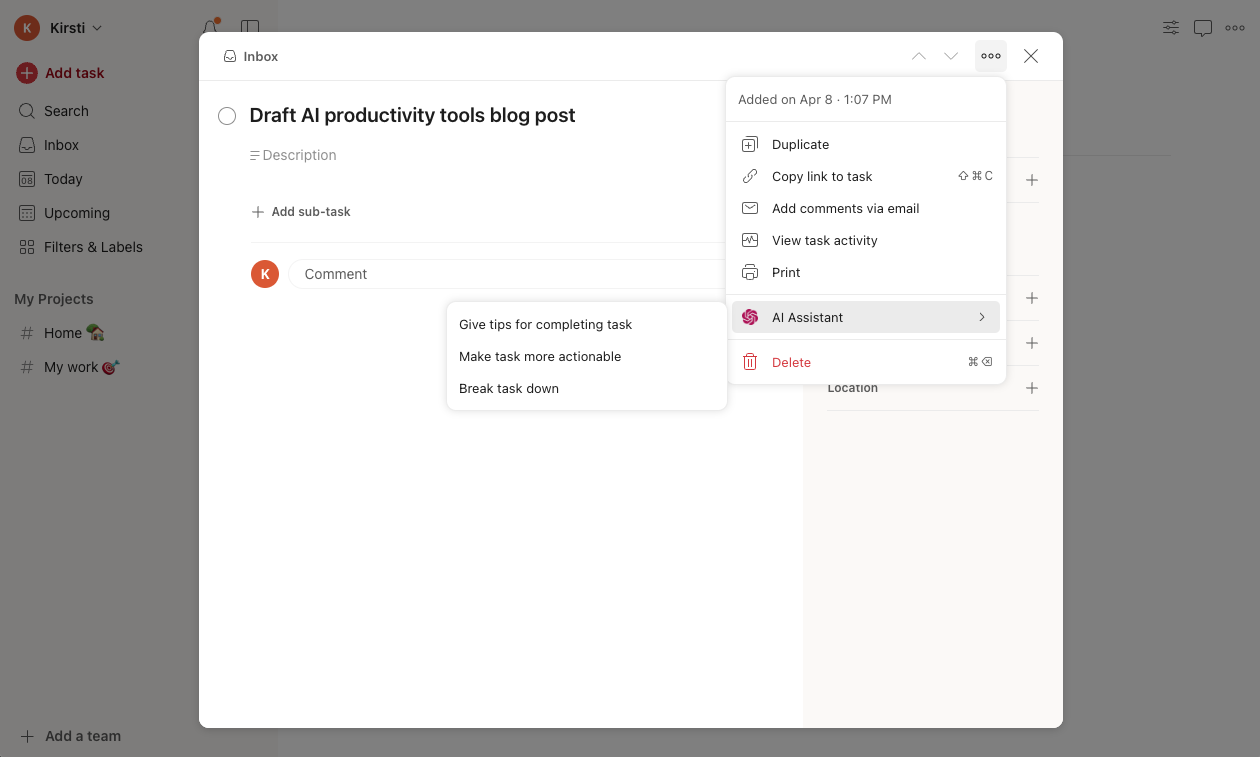Open View task activity
The height and width of the screenshot is (757, 1260).
[x=823, y=240]
